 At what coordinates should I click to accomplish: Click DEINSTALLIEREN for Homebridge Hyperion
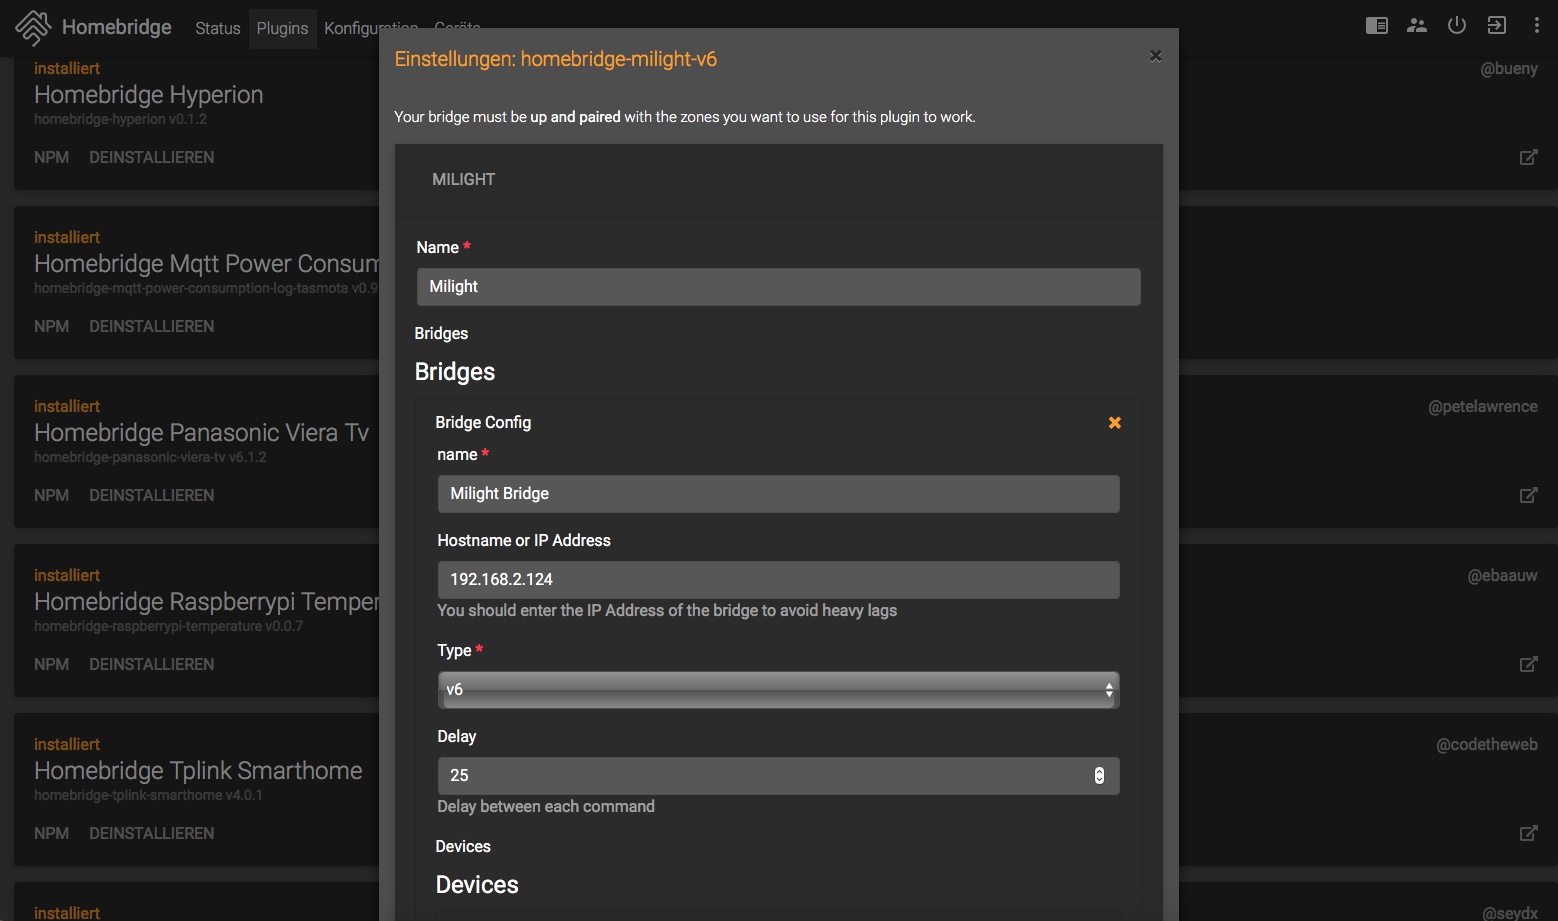pyautogui.click(x=151, y=157)
